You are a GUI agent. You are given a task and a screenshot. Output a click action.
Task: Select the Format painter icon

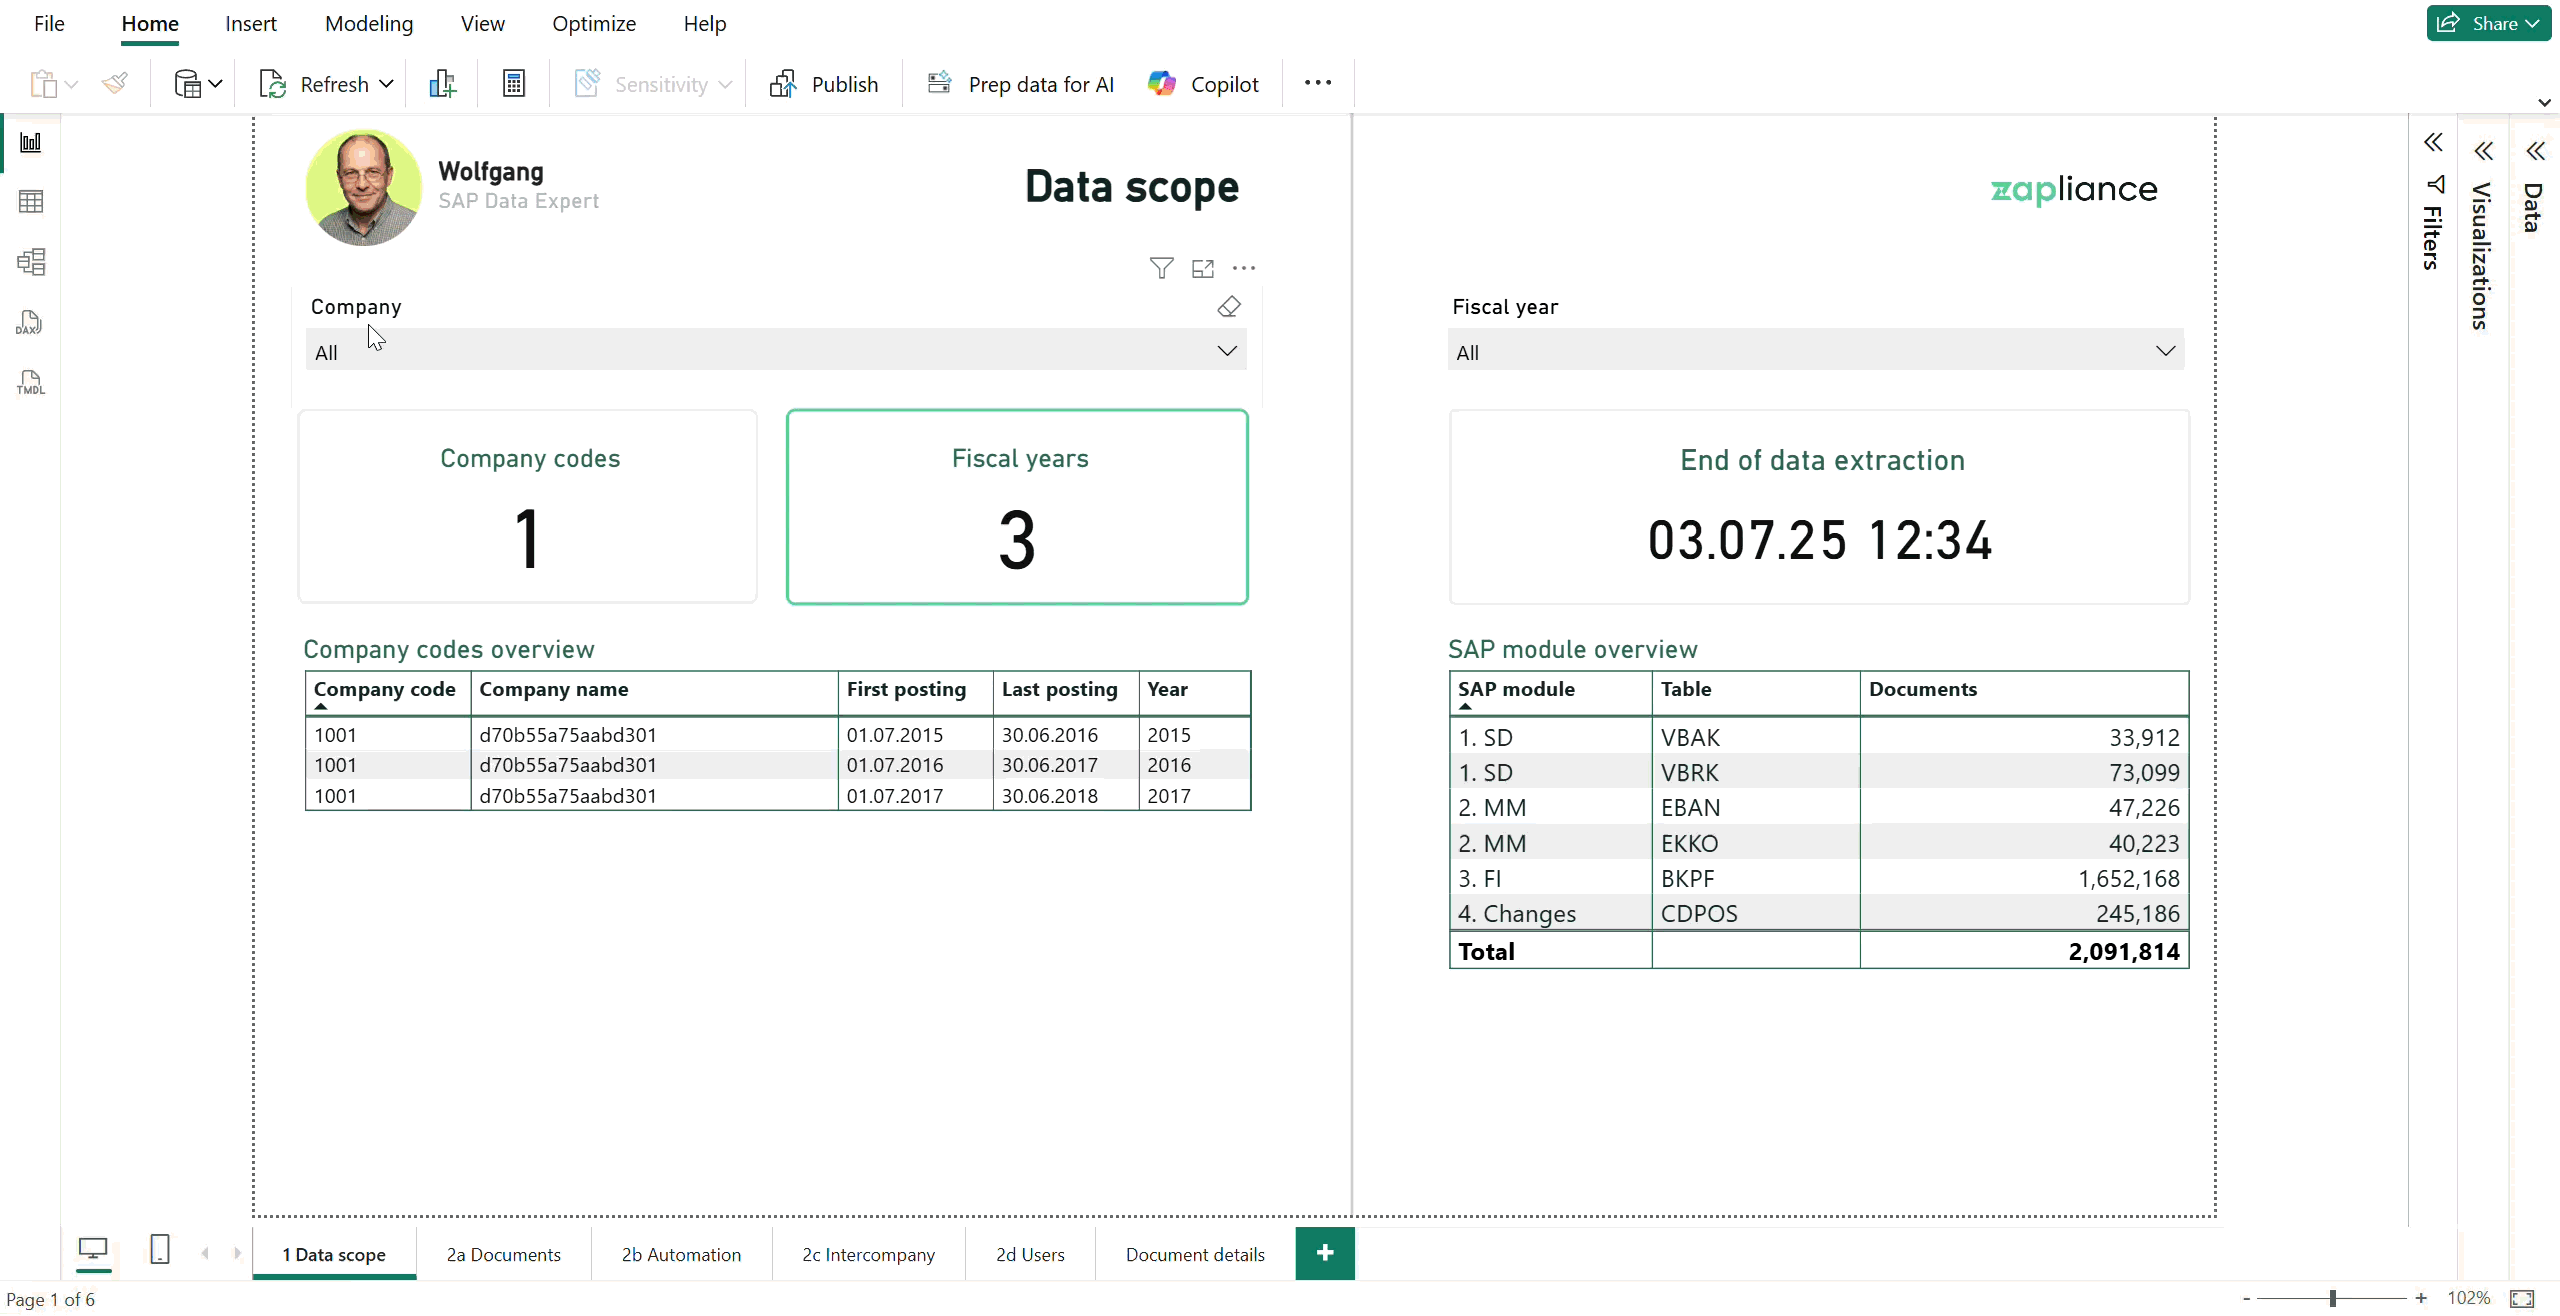tap(115, 83)
